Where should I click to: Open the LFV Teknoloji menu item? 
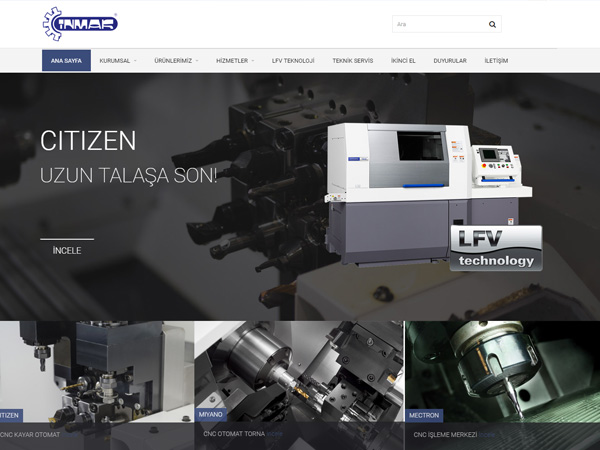(293, 61)
